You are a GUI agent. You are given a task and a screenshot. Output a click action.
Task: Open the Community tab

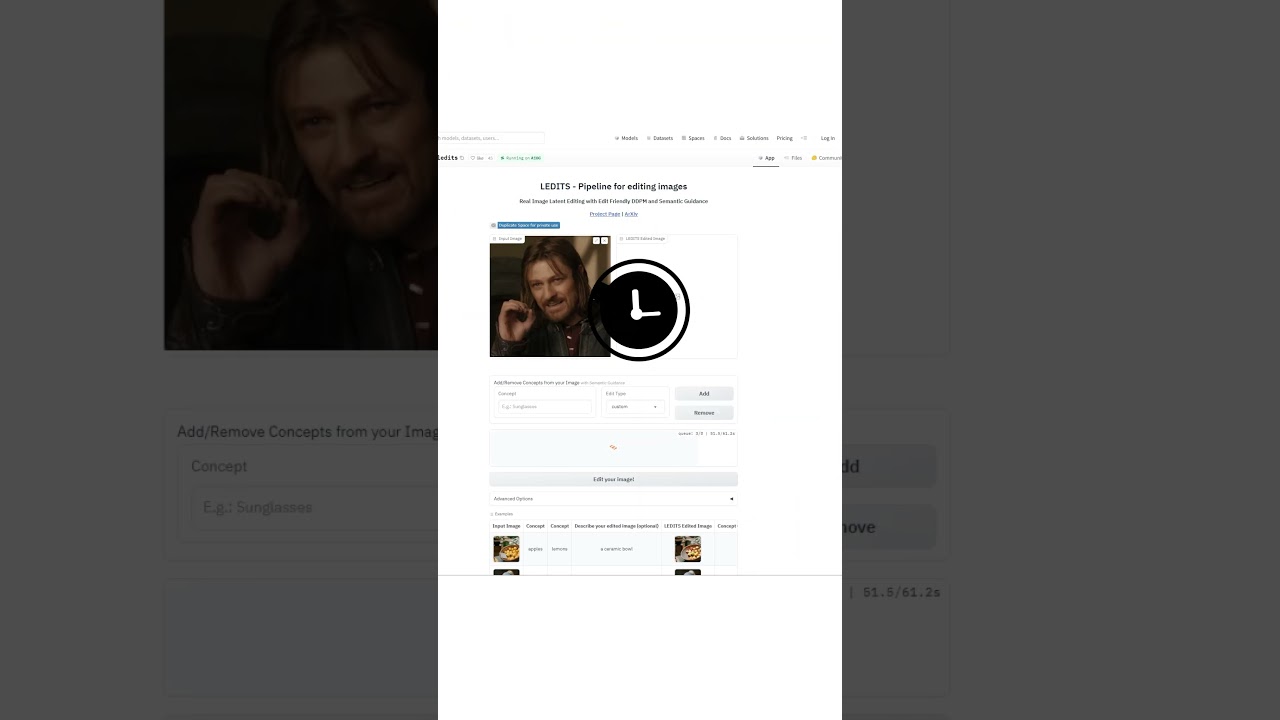[827, 158]
